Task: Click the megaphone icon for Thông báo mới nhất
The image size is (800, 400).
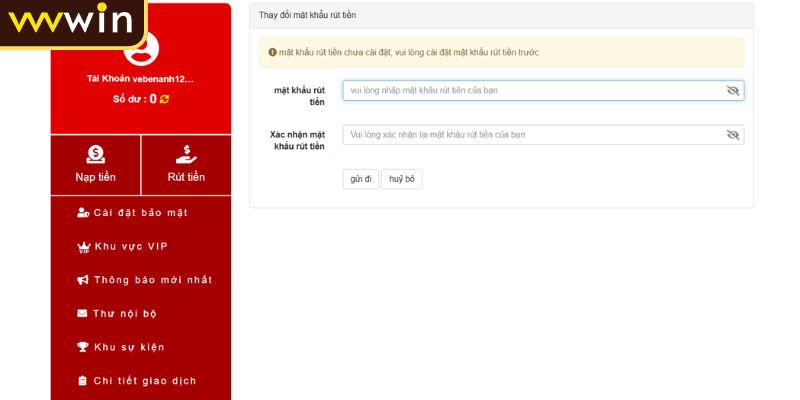Action: pos(83,280)
